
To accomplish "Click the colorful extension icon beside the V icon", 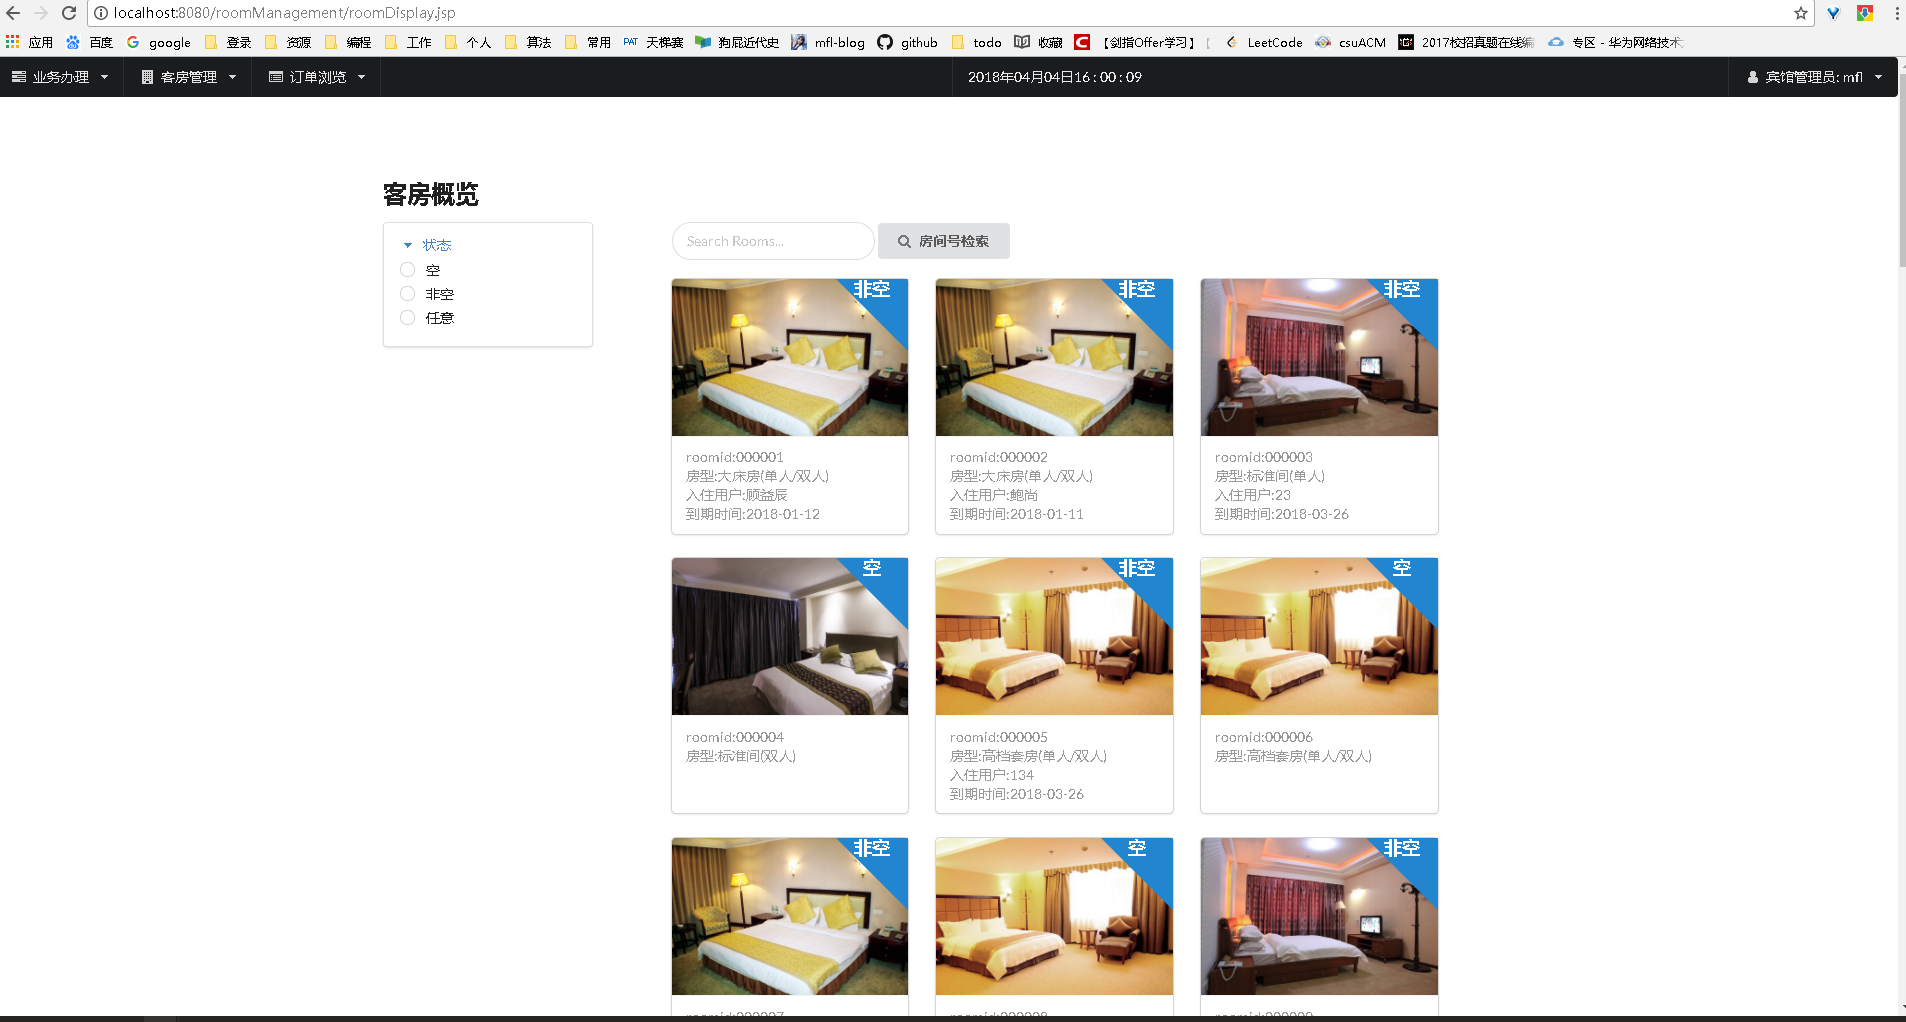I will click(x=1865, y=13).
